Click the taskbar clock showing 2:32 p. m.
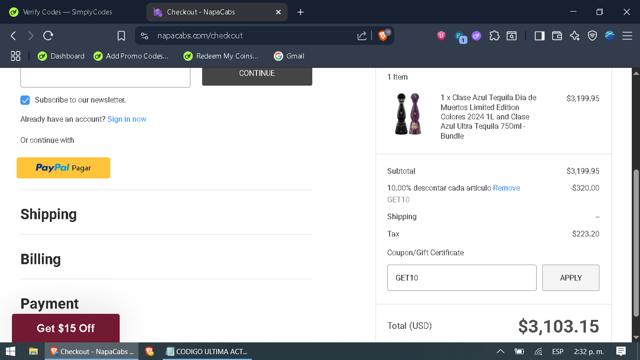Screen dimensions: 640x360 pos(589,351)
